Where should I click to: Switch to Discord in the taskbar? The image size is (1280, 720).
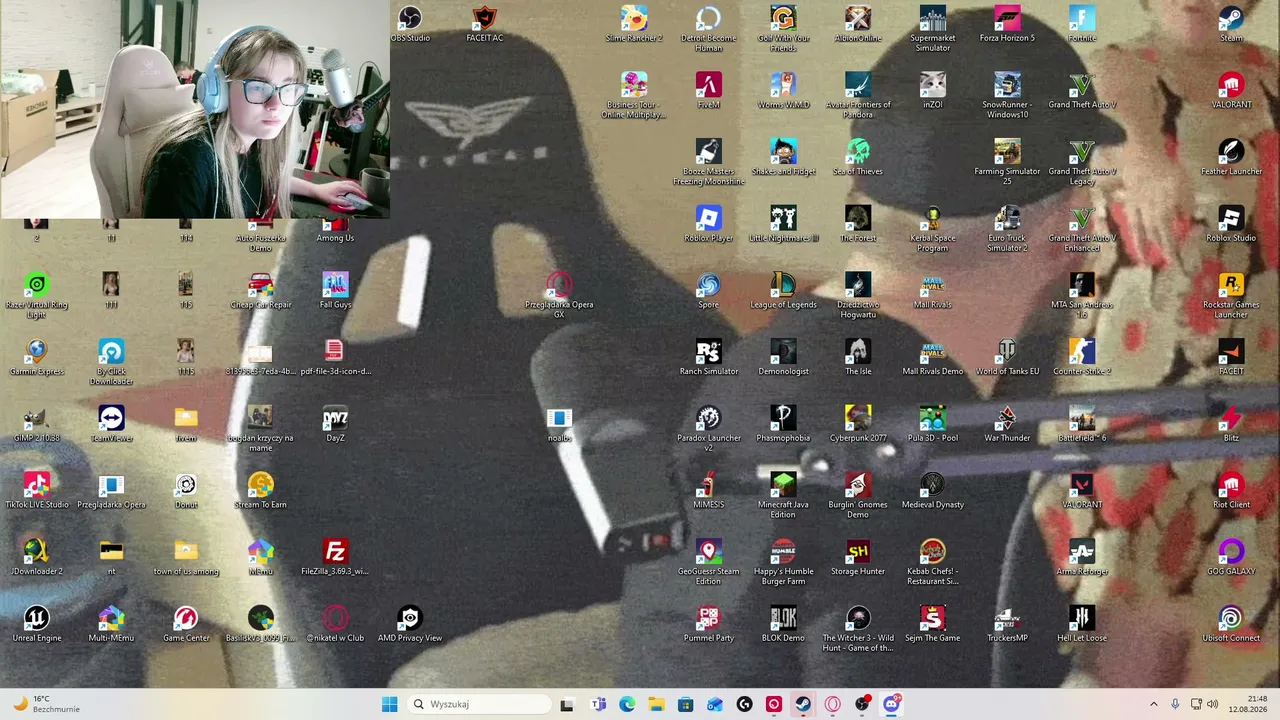(x=891, y=704)
